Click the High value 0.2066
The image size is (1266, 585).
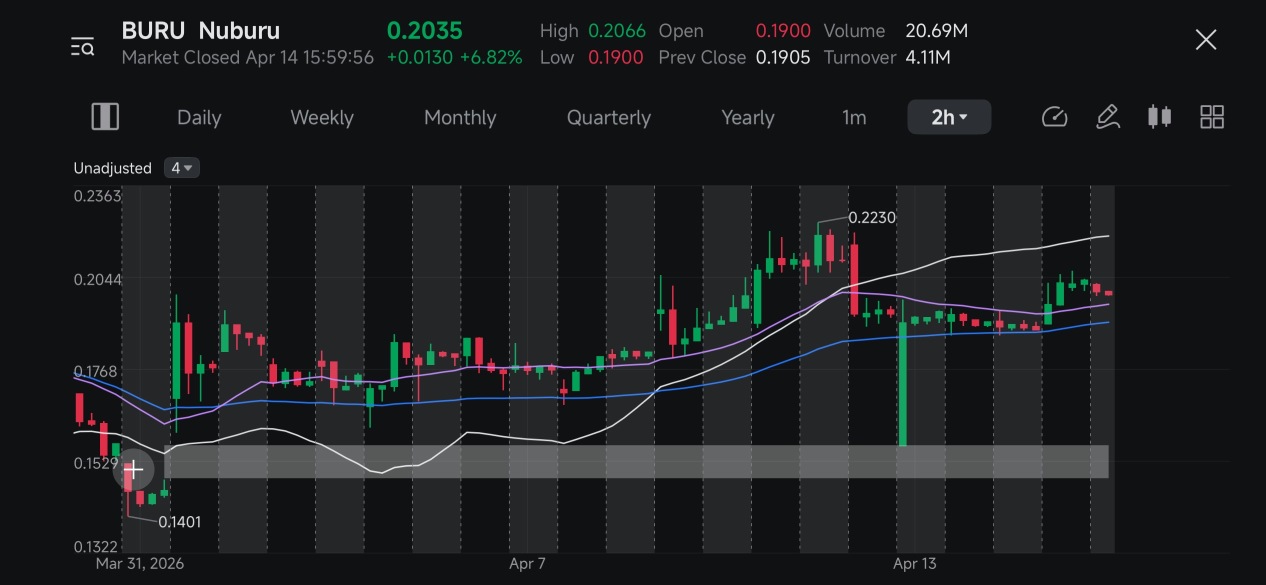pyautogui.click(x=617, y=31)
